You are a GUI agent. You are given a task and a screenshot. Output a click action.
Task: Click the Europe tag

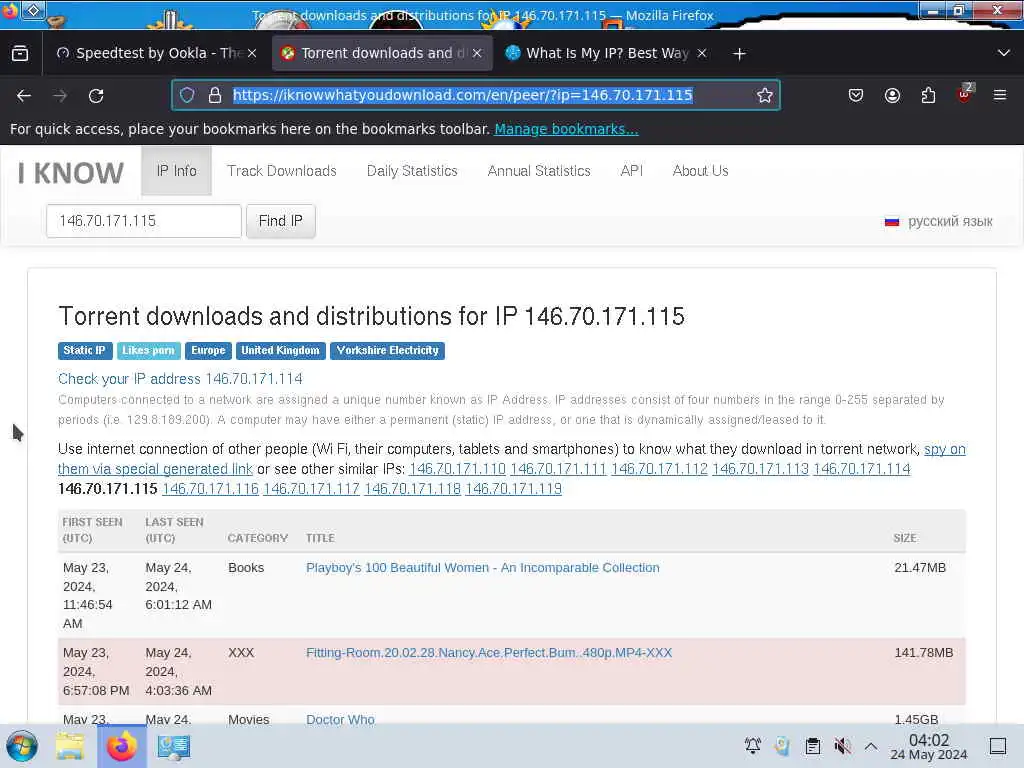pyautogui.click(x=208, y=351)
